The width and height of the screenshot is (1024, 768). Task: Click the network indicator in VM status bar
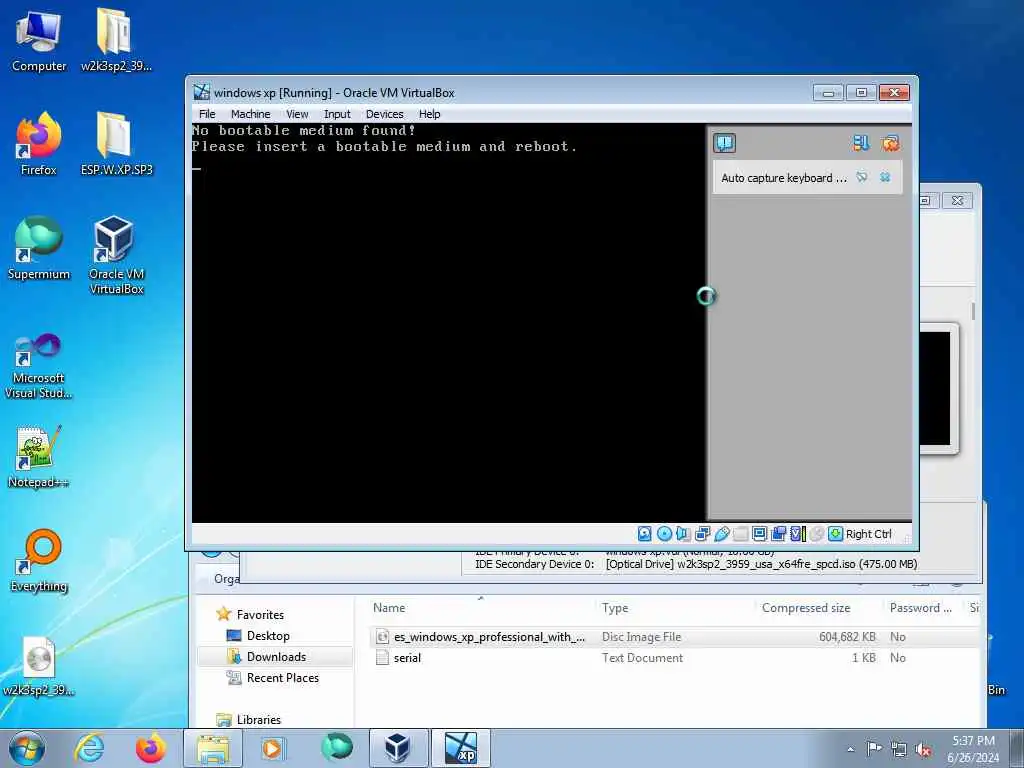click(x=702, y=534)
